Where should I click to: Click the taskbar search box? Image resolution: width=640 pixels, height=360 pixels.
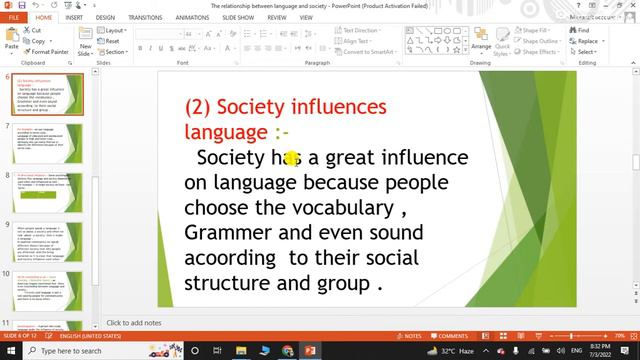[x=103, y=351]
